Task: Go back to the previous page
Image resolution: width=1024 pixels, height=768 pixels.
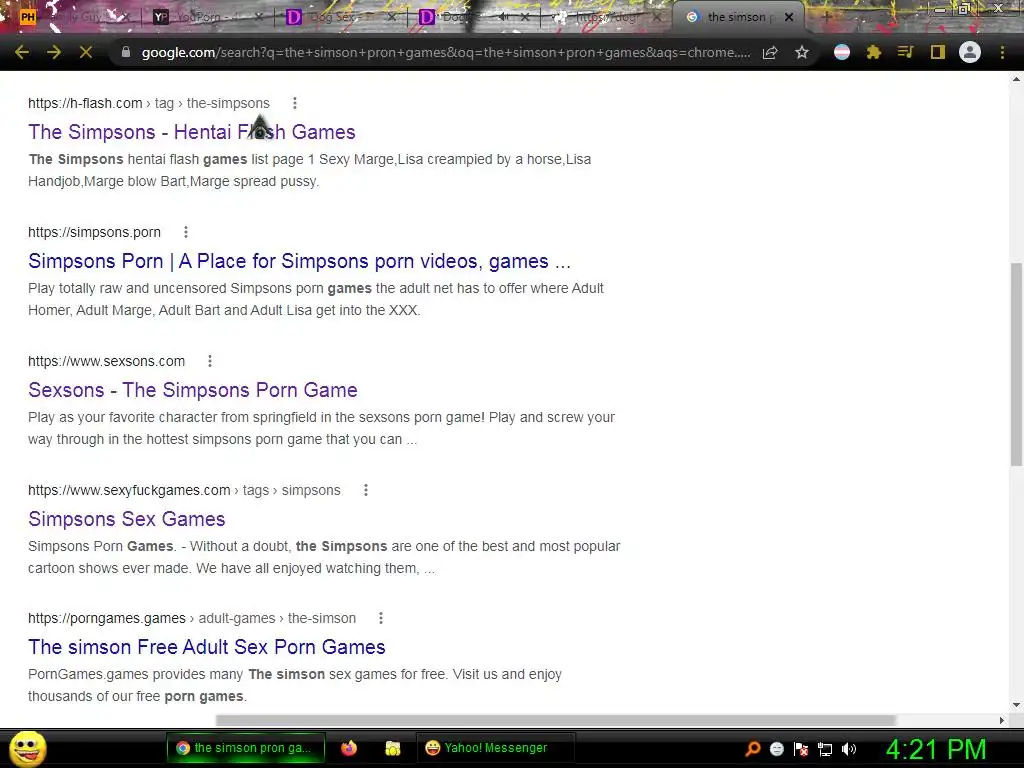Action: click(x=22, y=52)
